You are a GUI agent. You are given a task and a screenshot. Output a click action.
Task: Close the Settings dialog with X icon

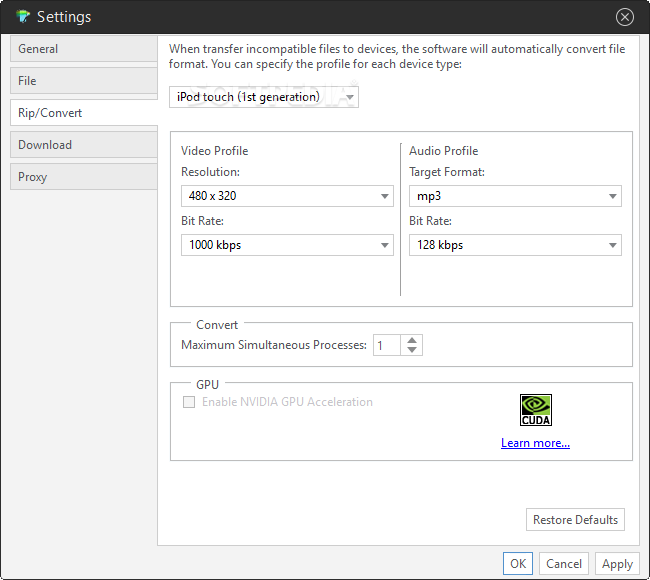coord(624,17)
